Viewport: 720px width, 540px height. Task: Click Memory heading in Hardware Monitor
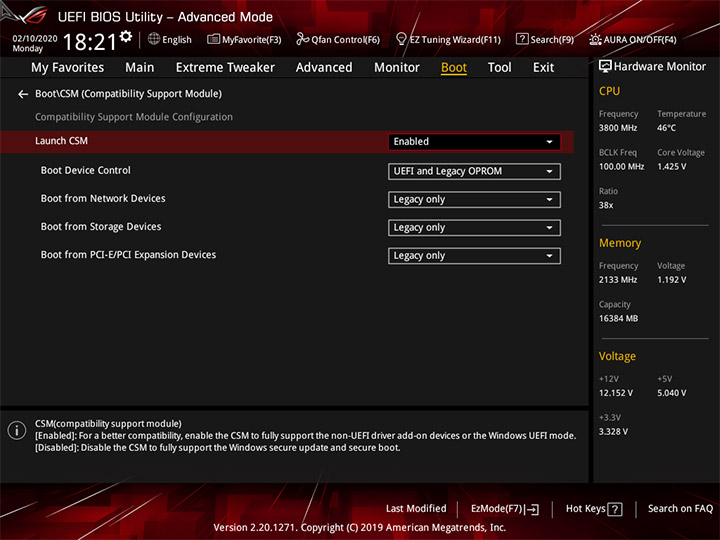(x=620, y=243)
